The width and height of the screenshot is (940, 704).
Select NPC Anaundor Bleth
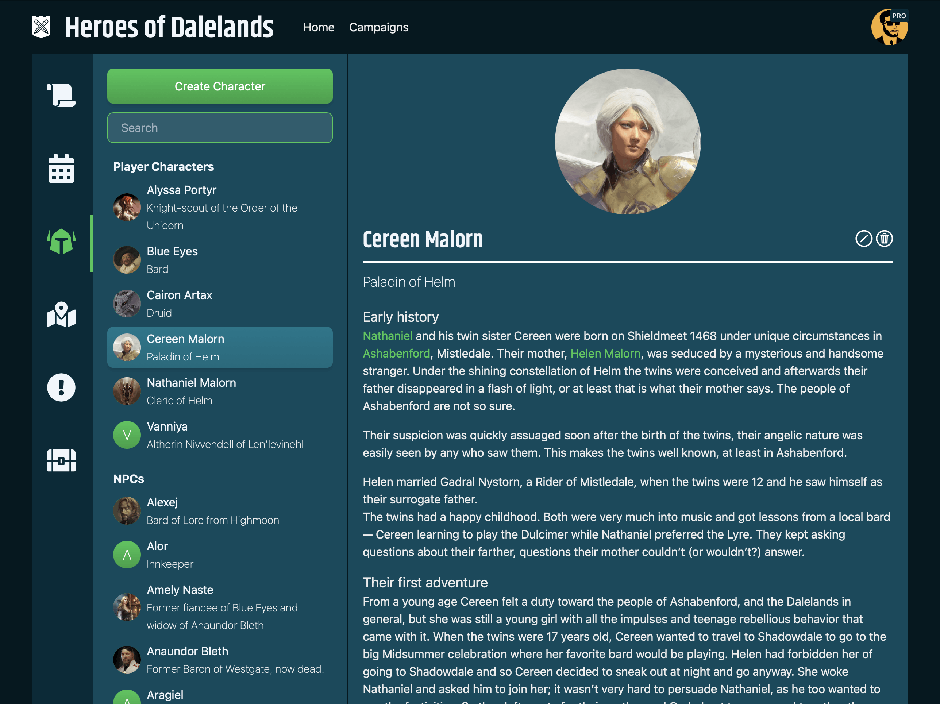[x=219, y=660]
